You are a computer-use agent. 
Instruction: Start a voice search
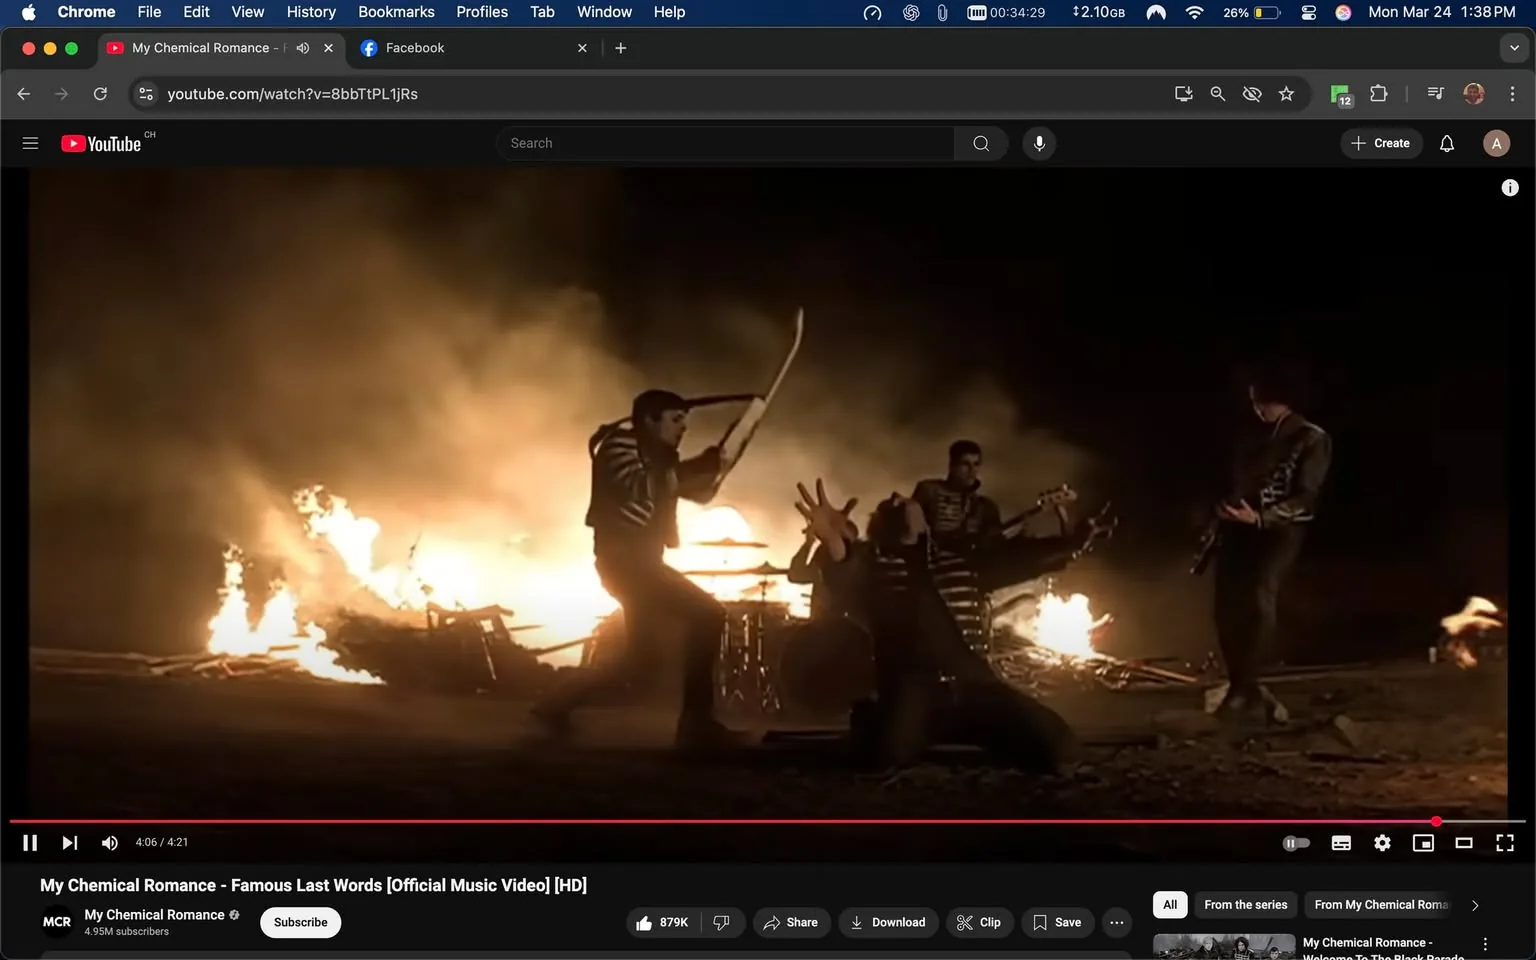pyautogui.click(x=1039, y=143)
